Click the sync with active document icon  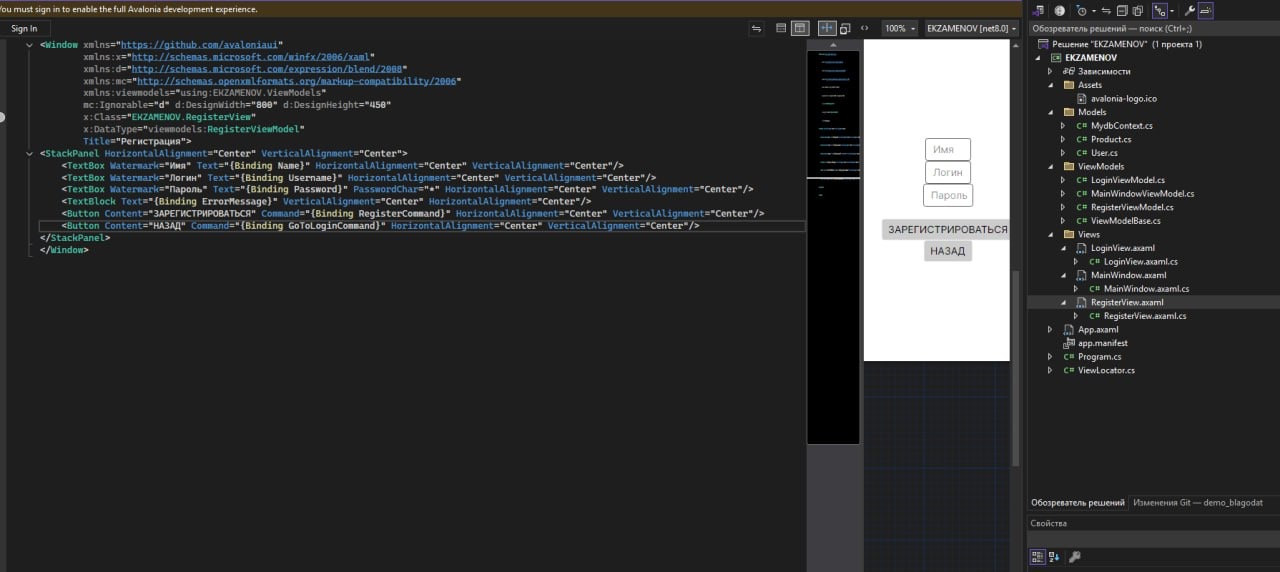1106,11
